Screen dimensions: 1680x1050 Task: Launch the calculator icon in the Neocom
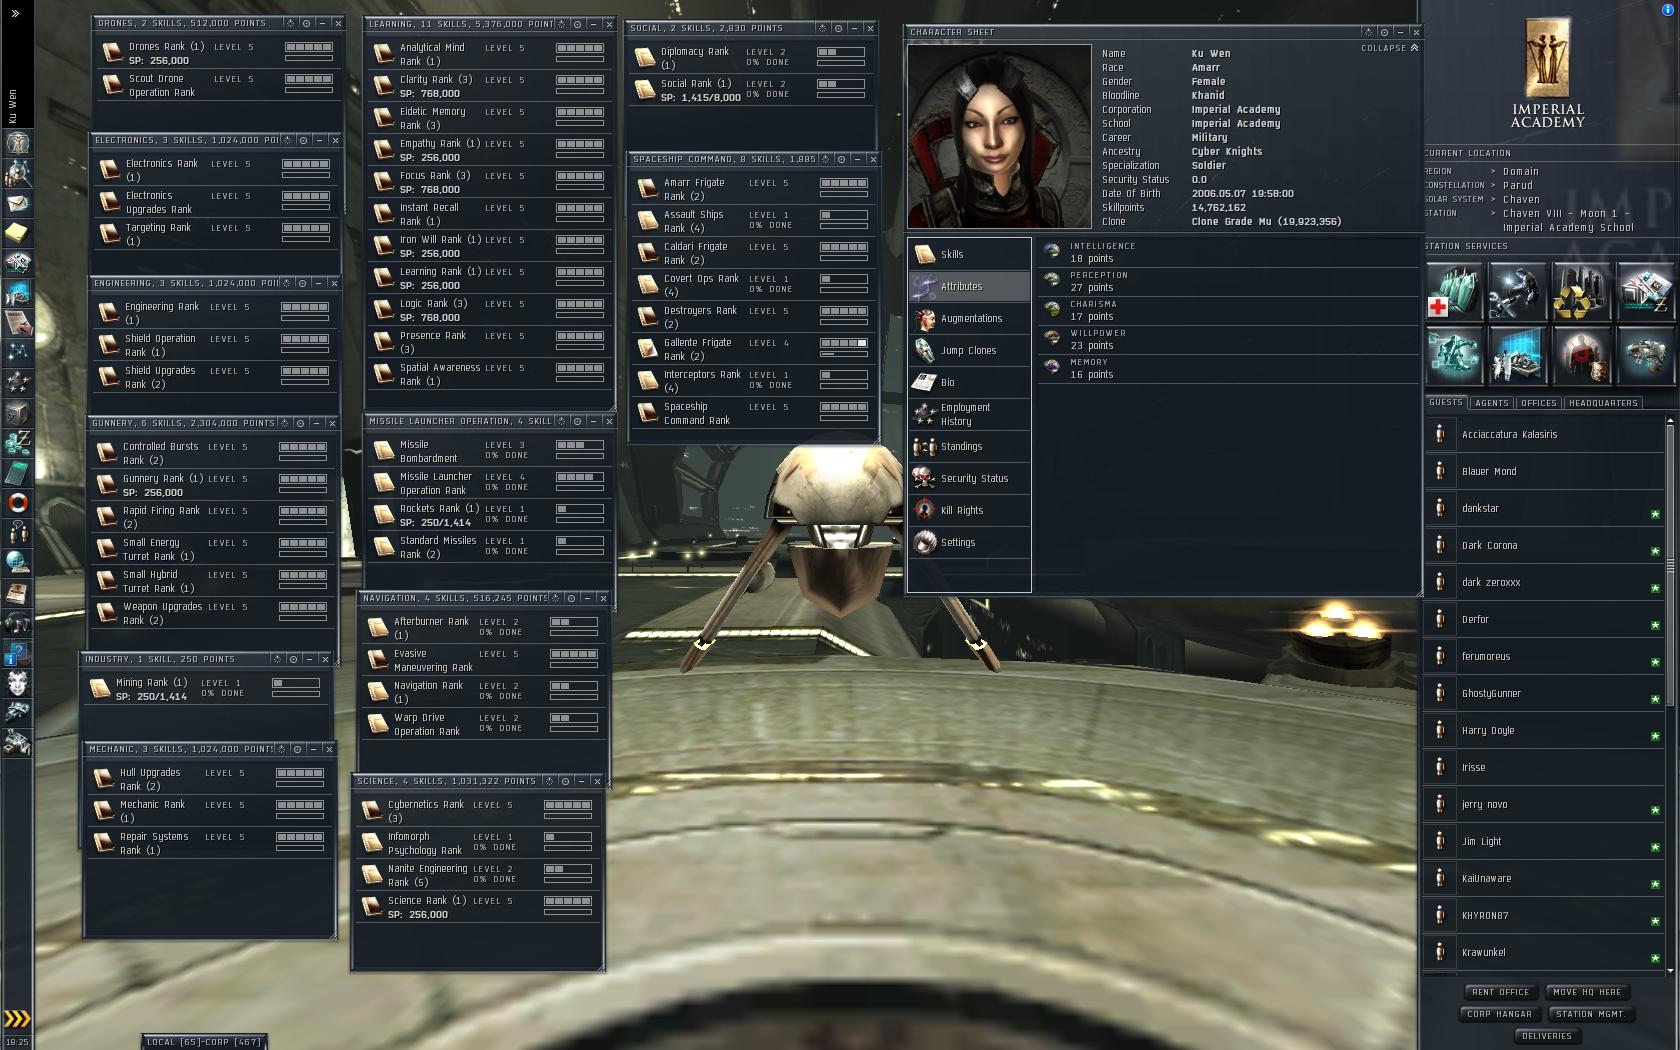pyautogui.click(x=17, y=472)
